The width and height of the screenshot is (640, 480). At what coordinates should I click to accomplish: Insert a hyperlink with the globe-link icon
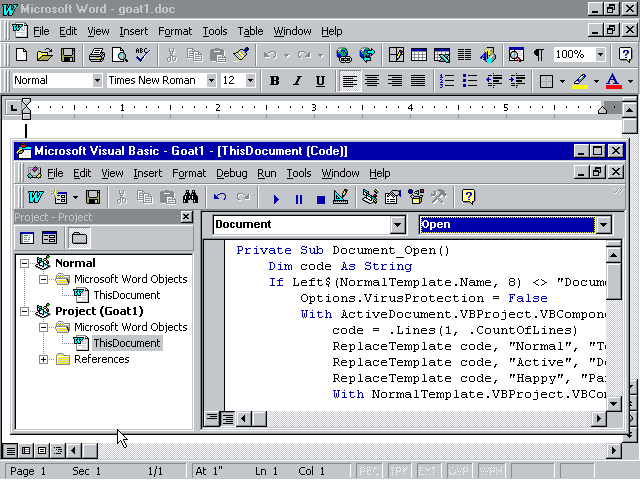coord(344,54)
